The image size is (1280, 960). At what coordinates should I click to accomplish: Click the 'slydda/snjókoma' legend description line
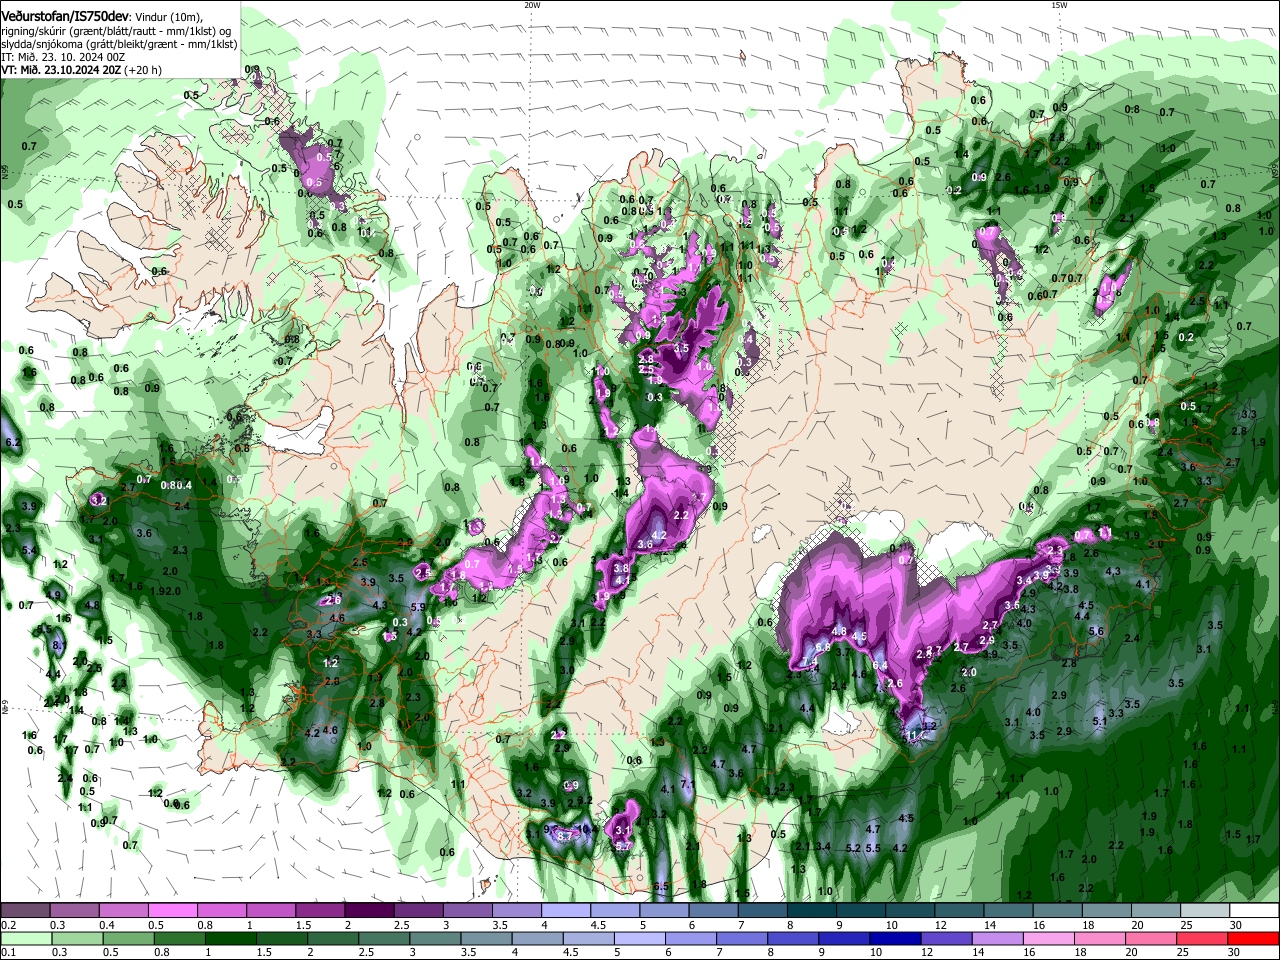119,44
